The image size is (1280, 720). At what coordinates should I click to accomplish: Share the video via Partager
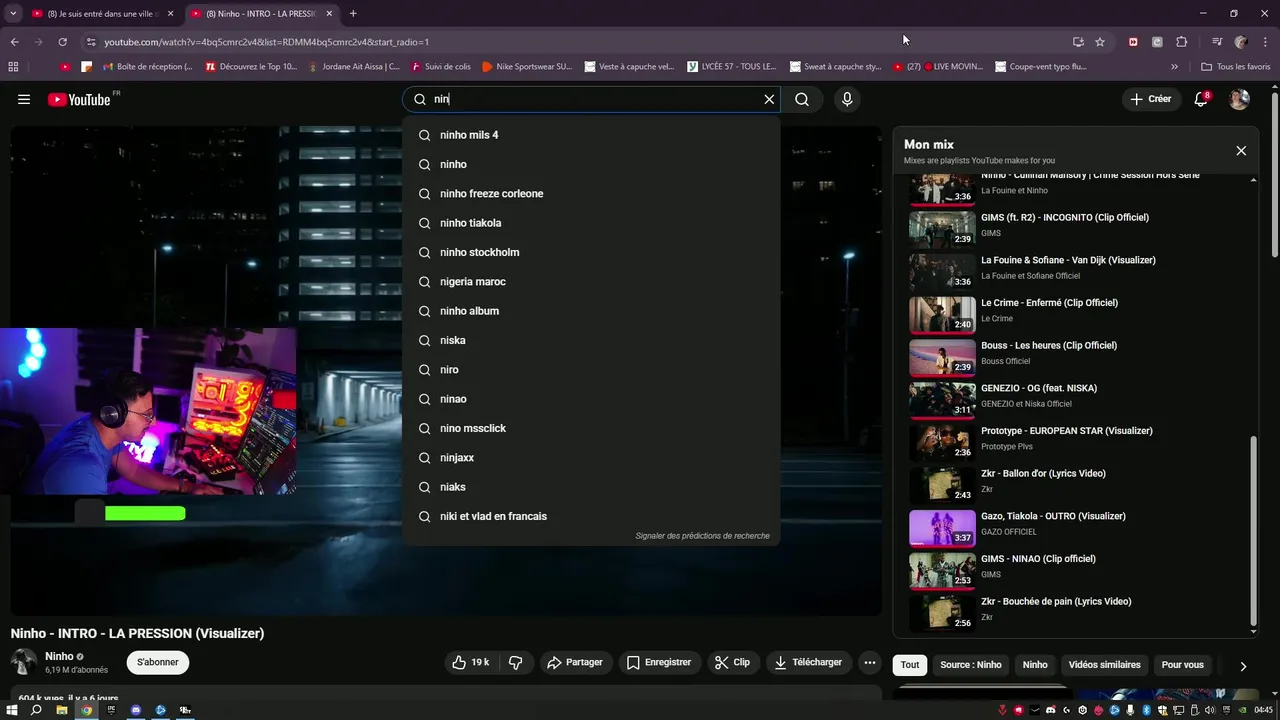pyautogui.click(x=575, y=662)
